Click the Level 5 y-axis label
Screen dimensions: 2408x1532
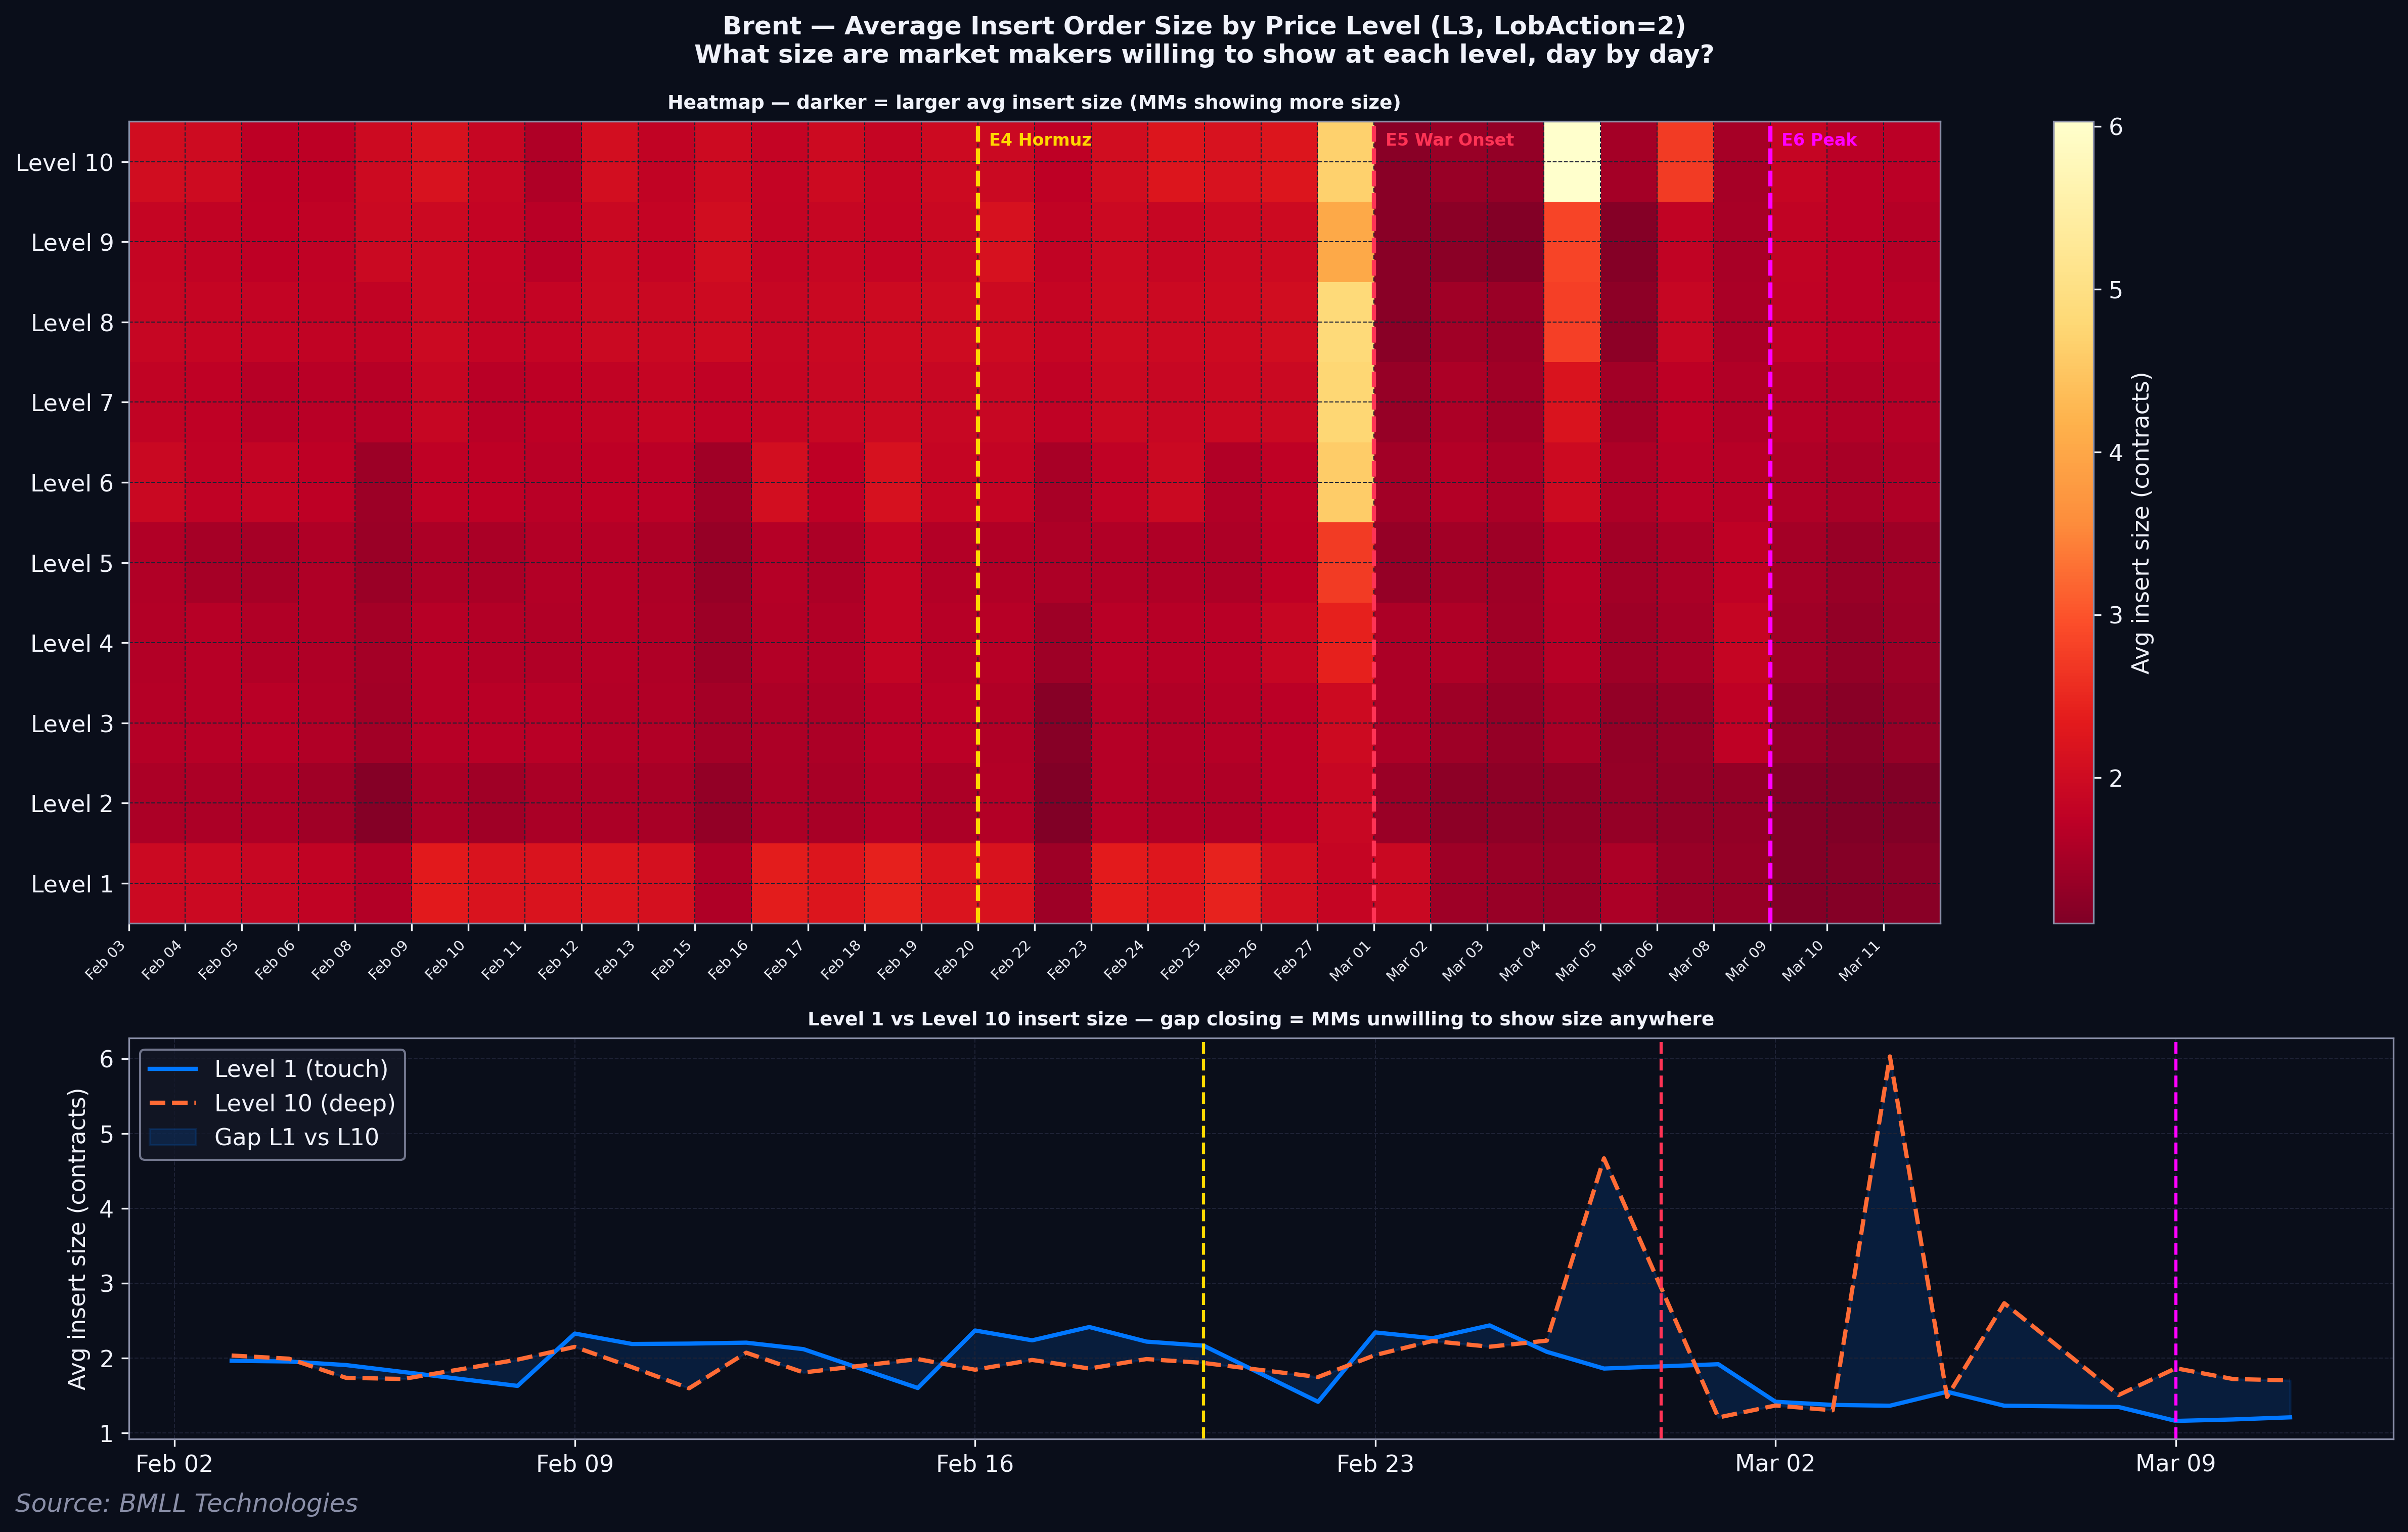[x=72, y=563]
